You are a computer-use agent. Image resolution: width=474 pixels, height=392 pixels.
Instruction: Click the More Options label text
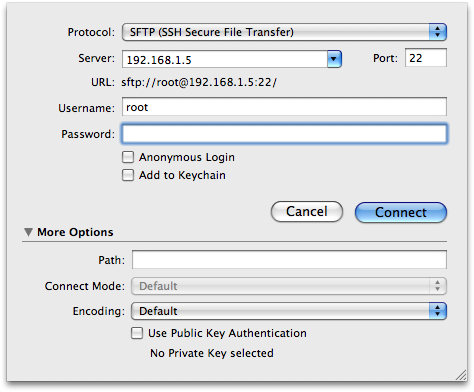point(75,232)
